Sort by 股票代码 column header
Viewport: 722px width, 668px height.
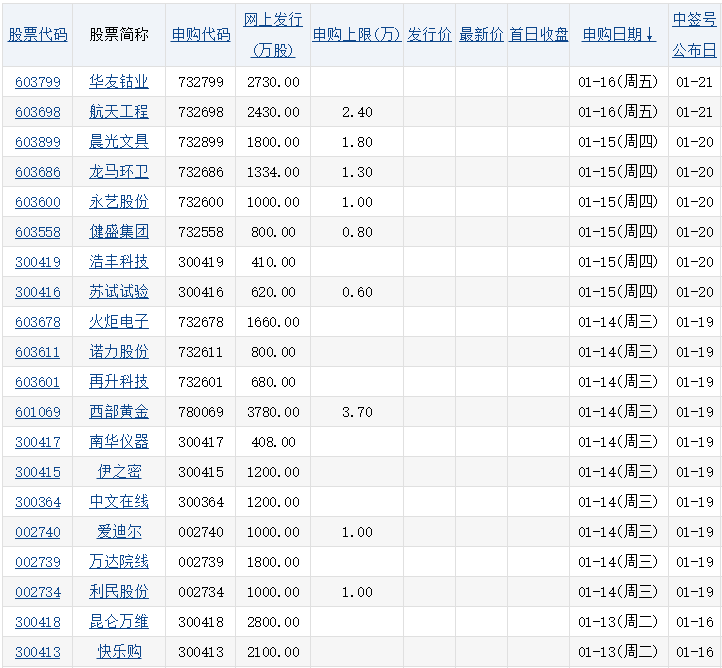coord(38,35)
